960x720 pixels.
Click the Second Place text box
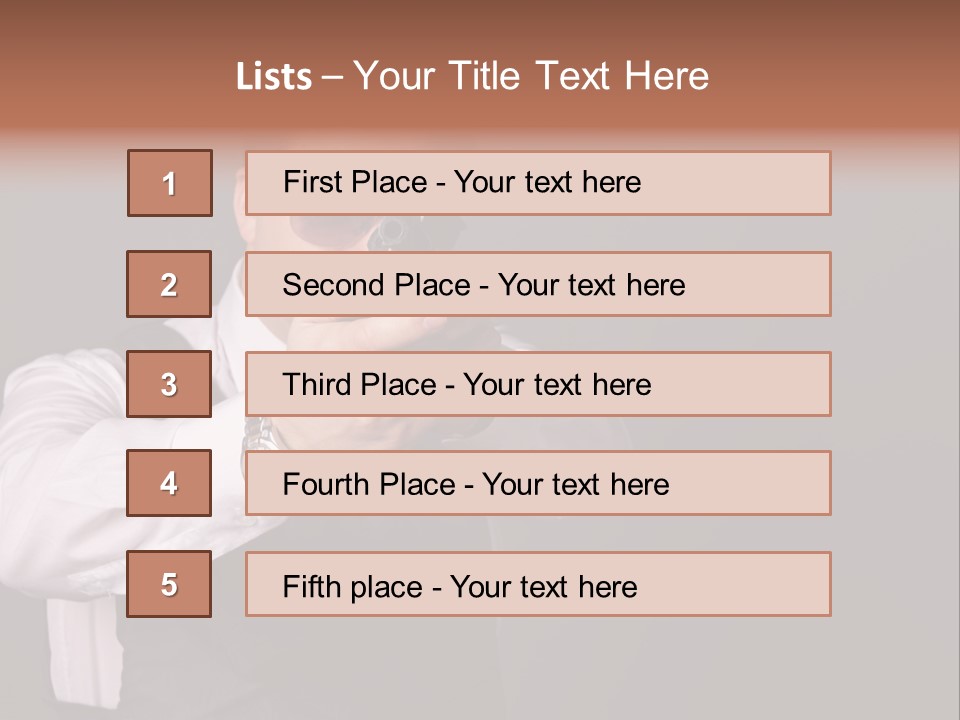[538, 284]
